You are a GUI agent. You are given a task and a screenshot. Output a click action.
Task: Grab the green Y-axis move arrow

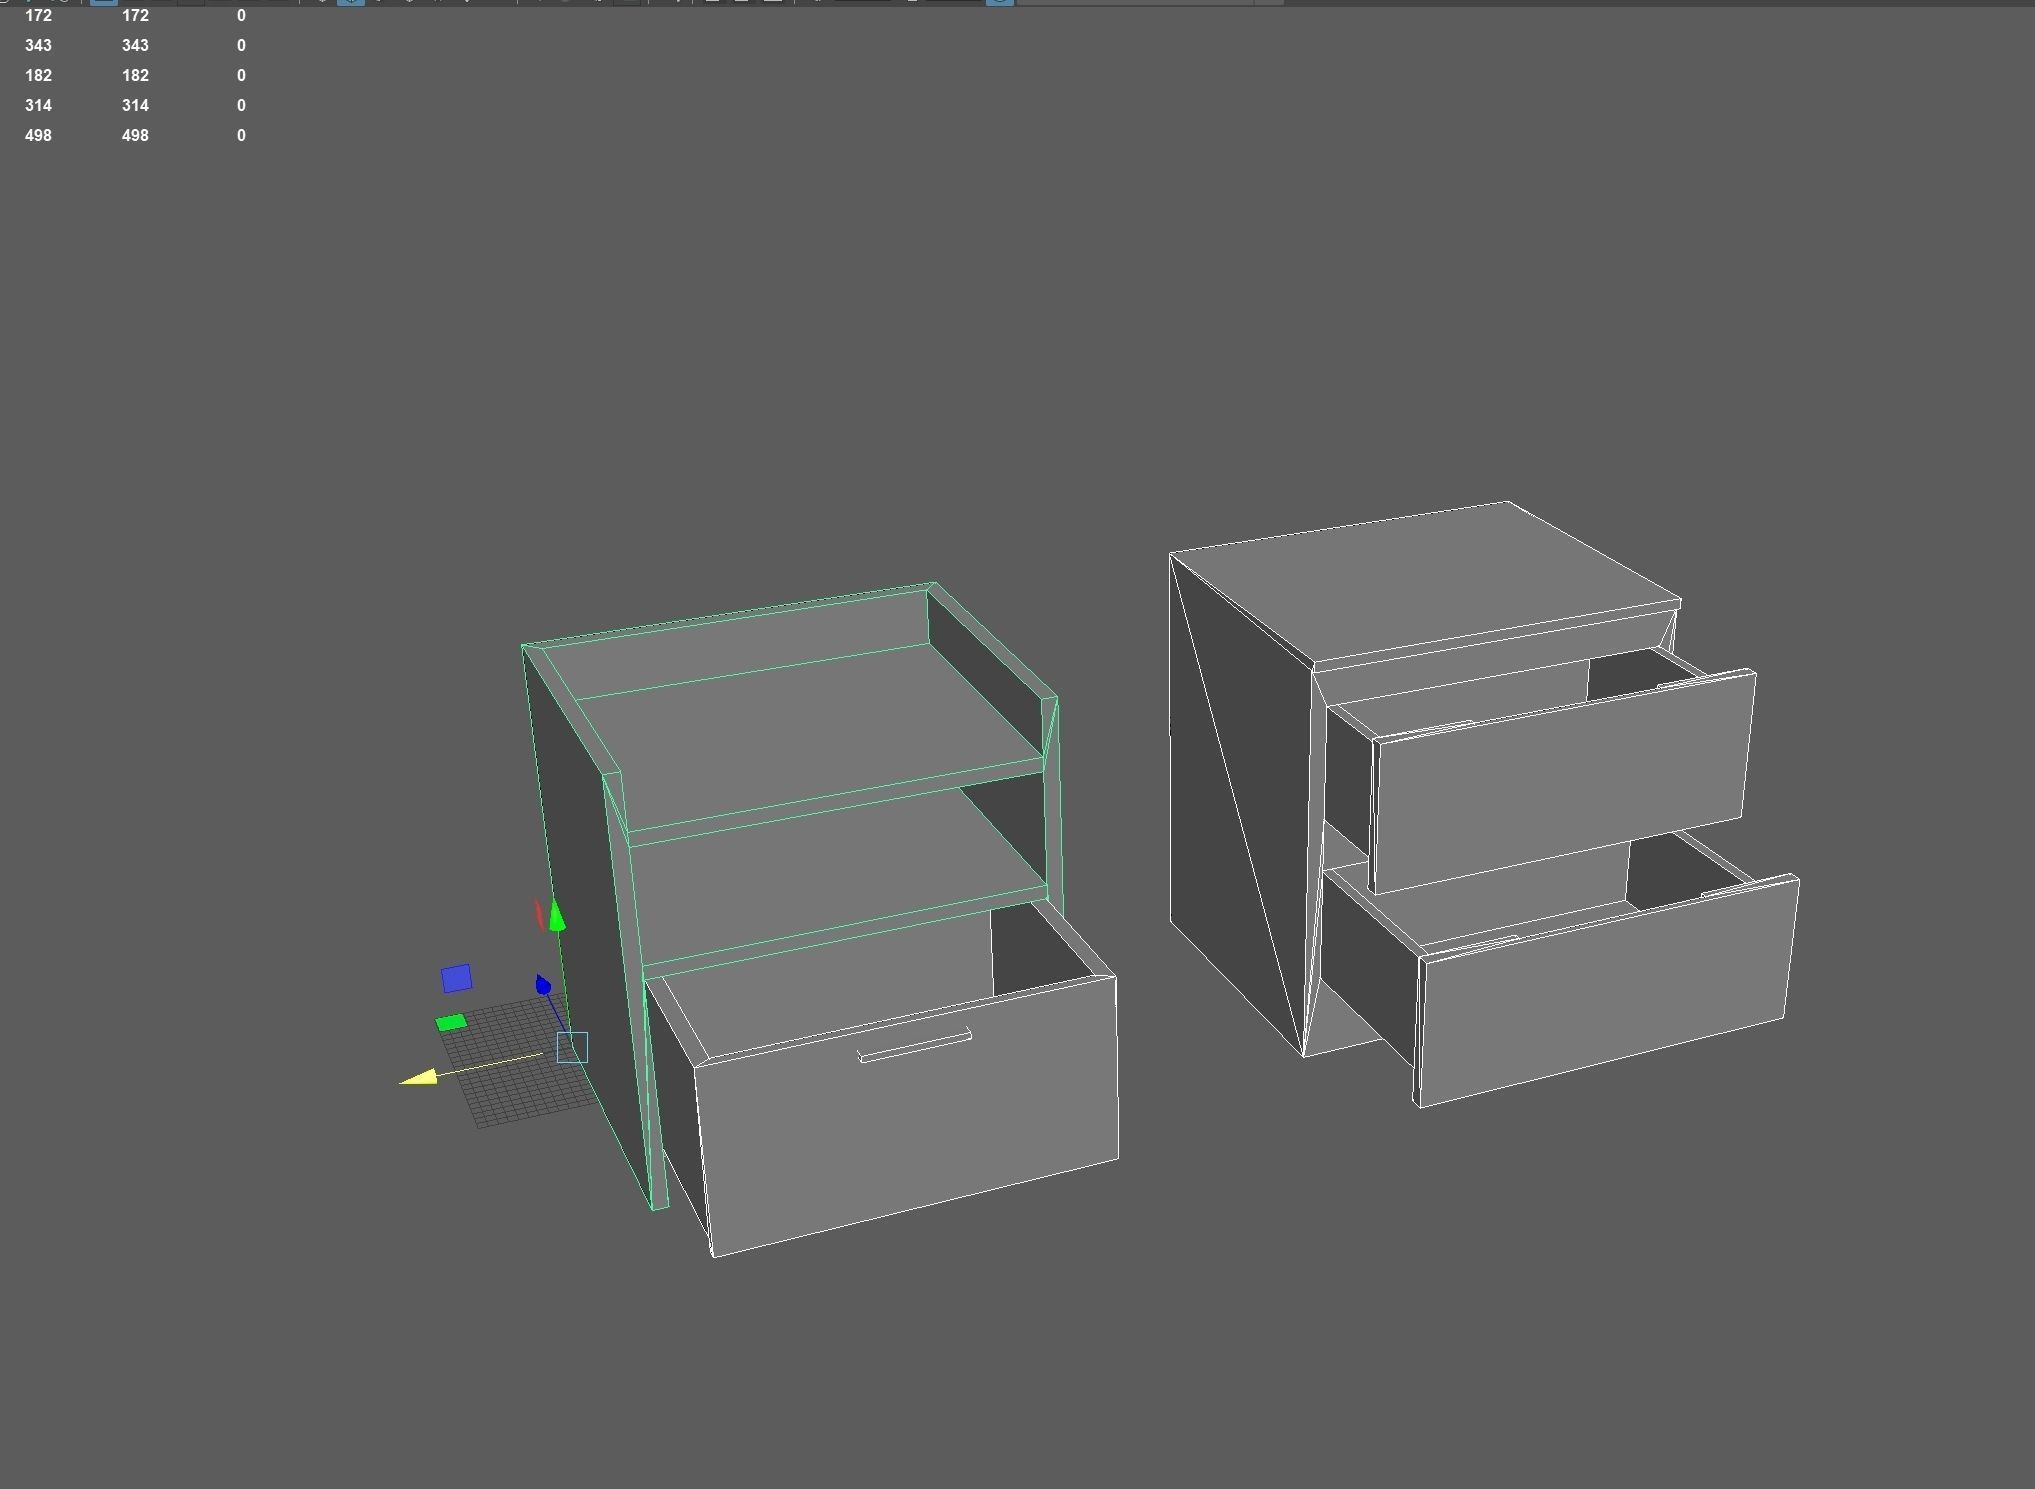tap(556, 917)
